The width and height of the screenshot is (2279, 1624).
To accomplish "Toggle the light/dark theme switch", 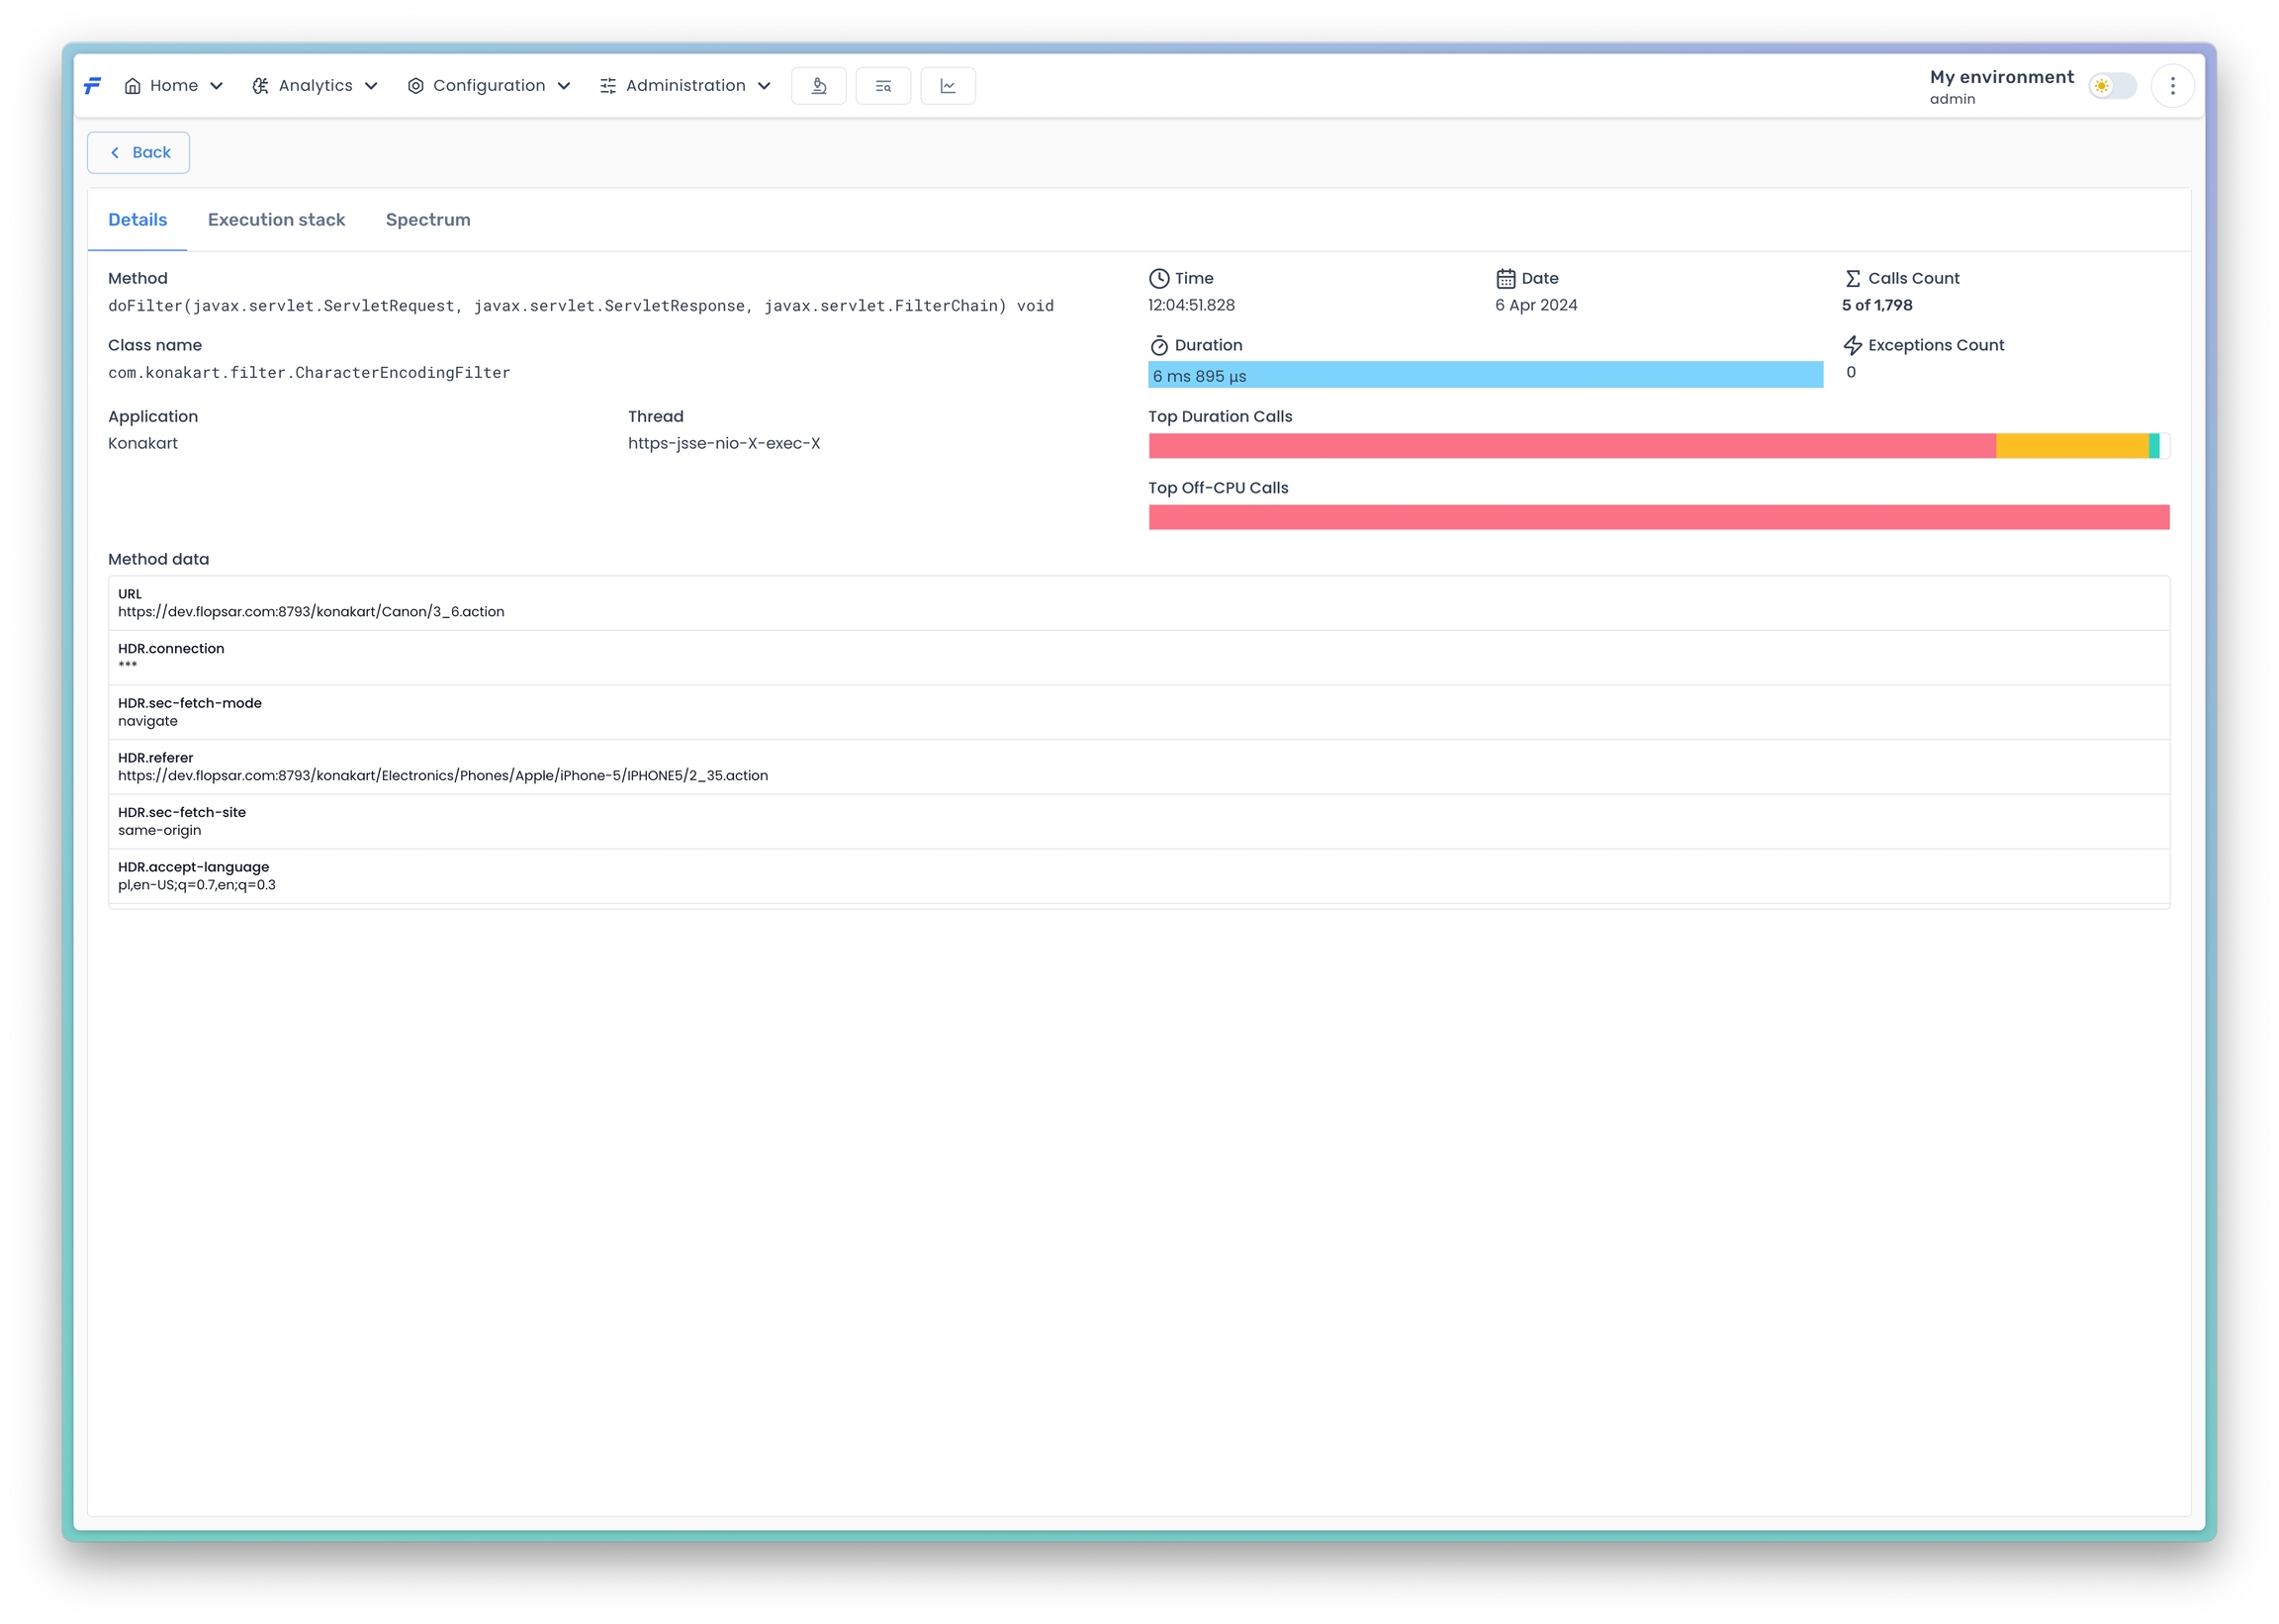I will (2111, 86).
